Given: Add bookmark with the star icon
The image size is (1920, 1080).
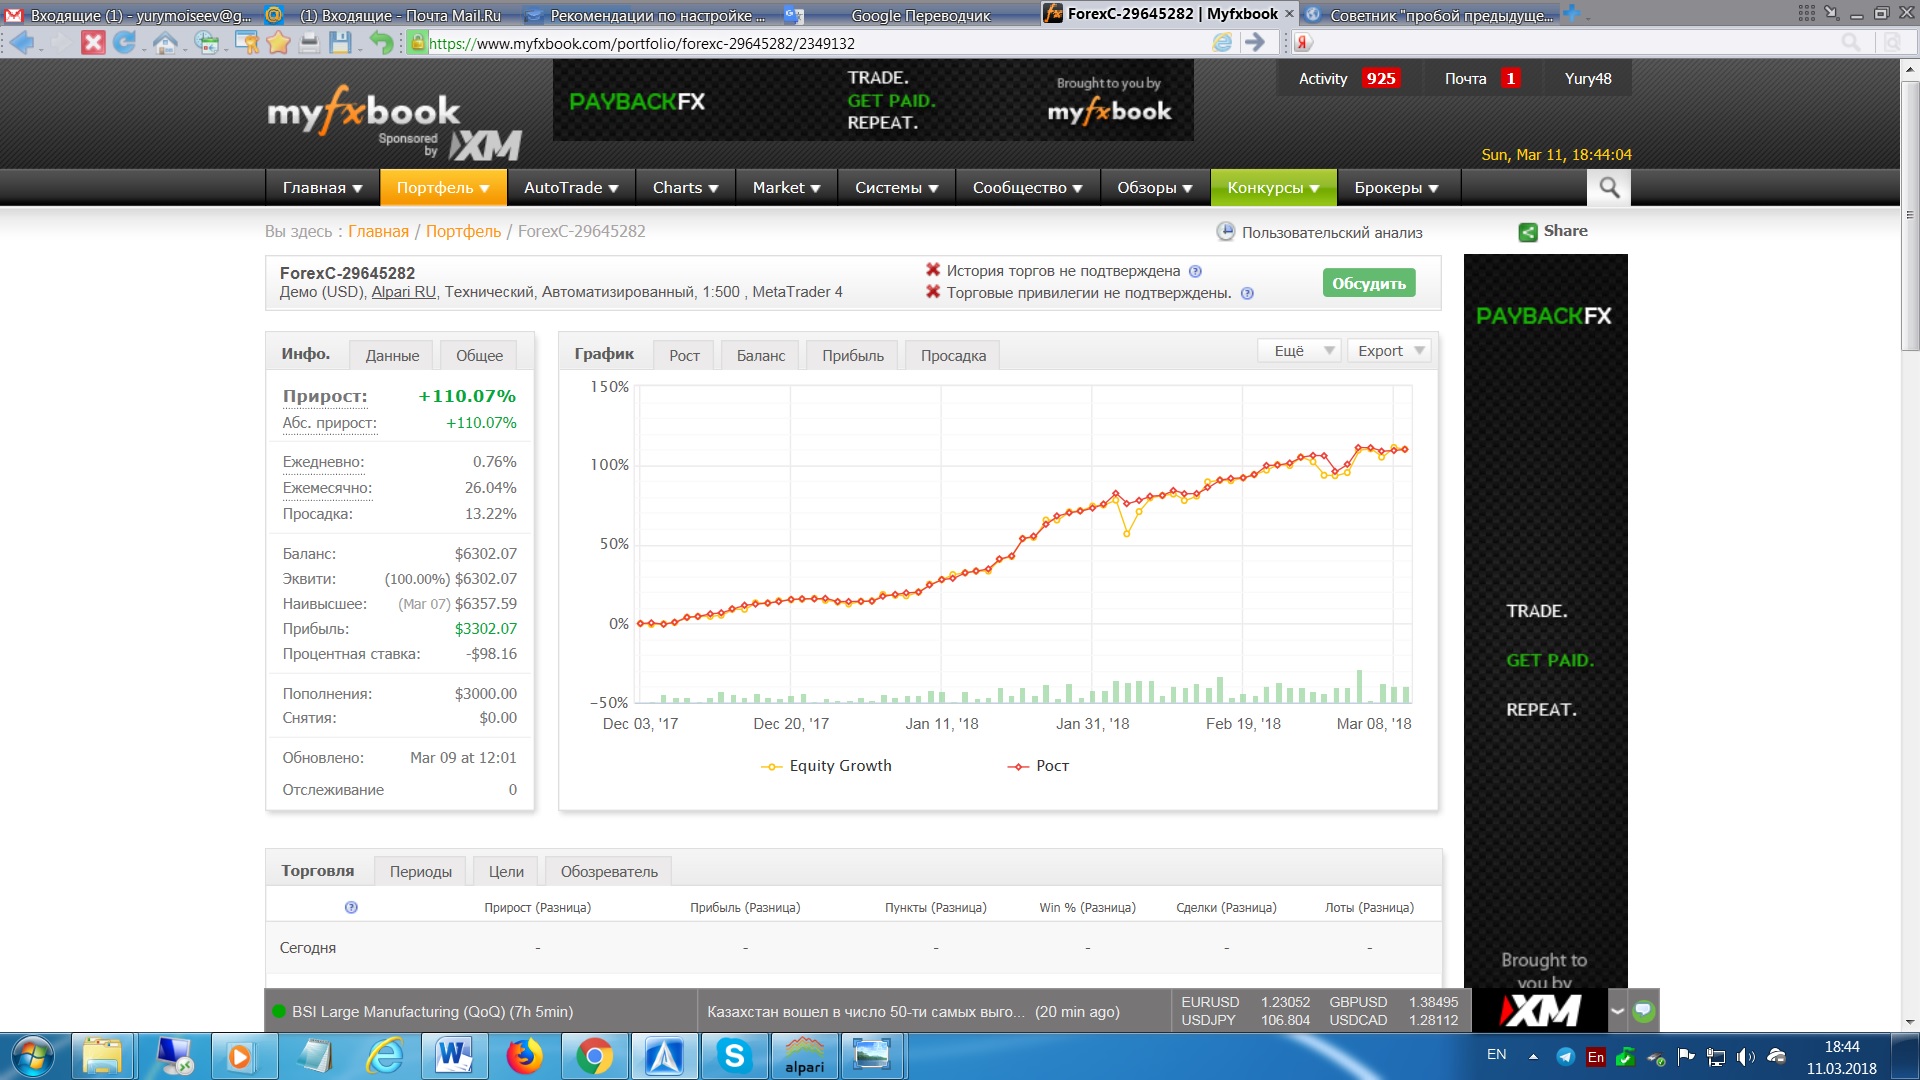Looking at the screenshot, I should (278, 43).
